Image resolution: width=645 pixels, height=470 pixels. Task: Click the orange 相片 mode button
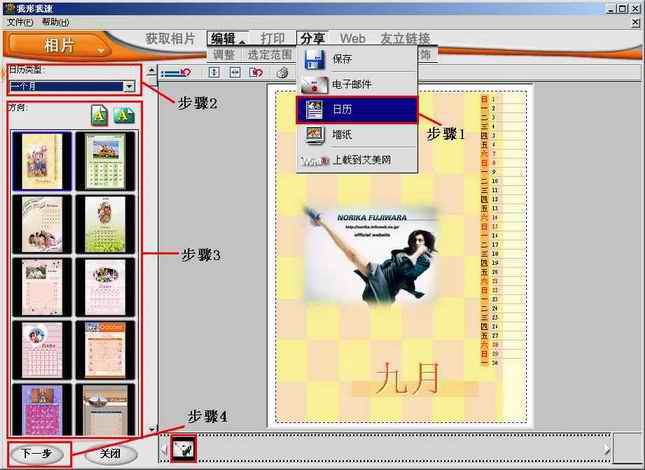point(58,45)
